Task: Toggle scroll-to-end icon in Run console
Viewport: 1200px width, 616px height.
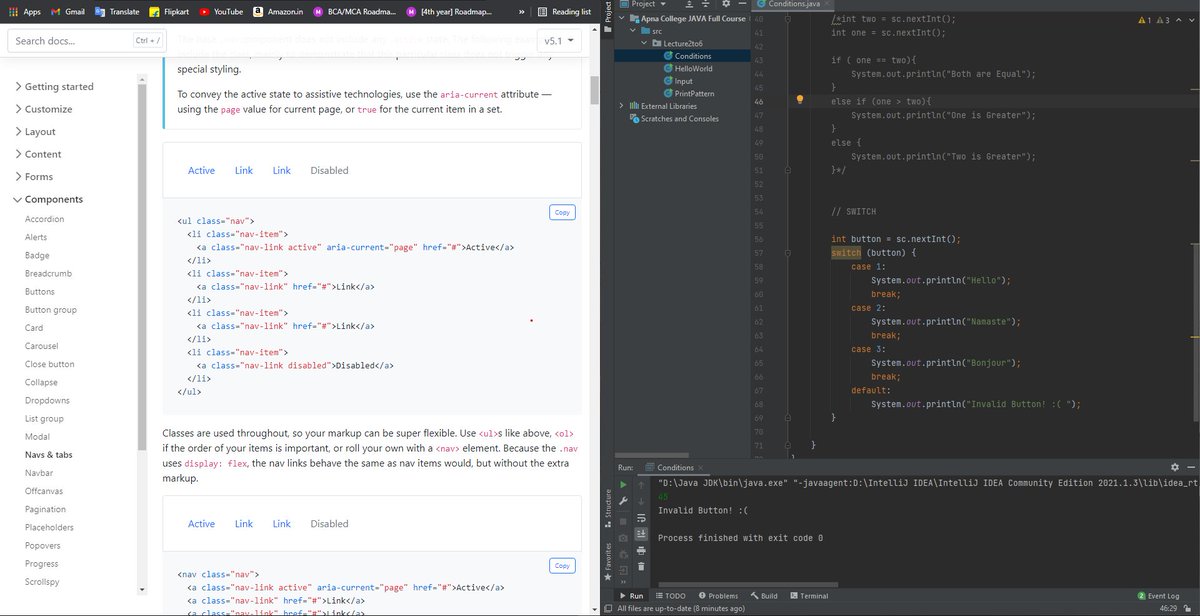Action: [641, 535]
